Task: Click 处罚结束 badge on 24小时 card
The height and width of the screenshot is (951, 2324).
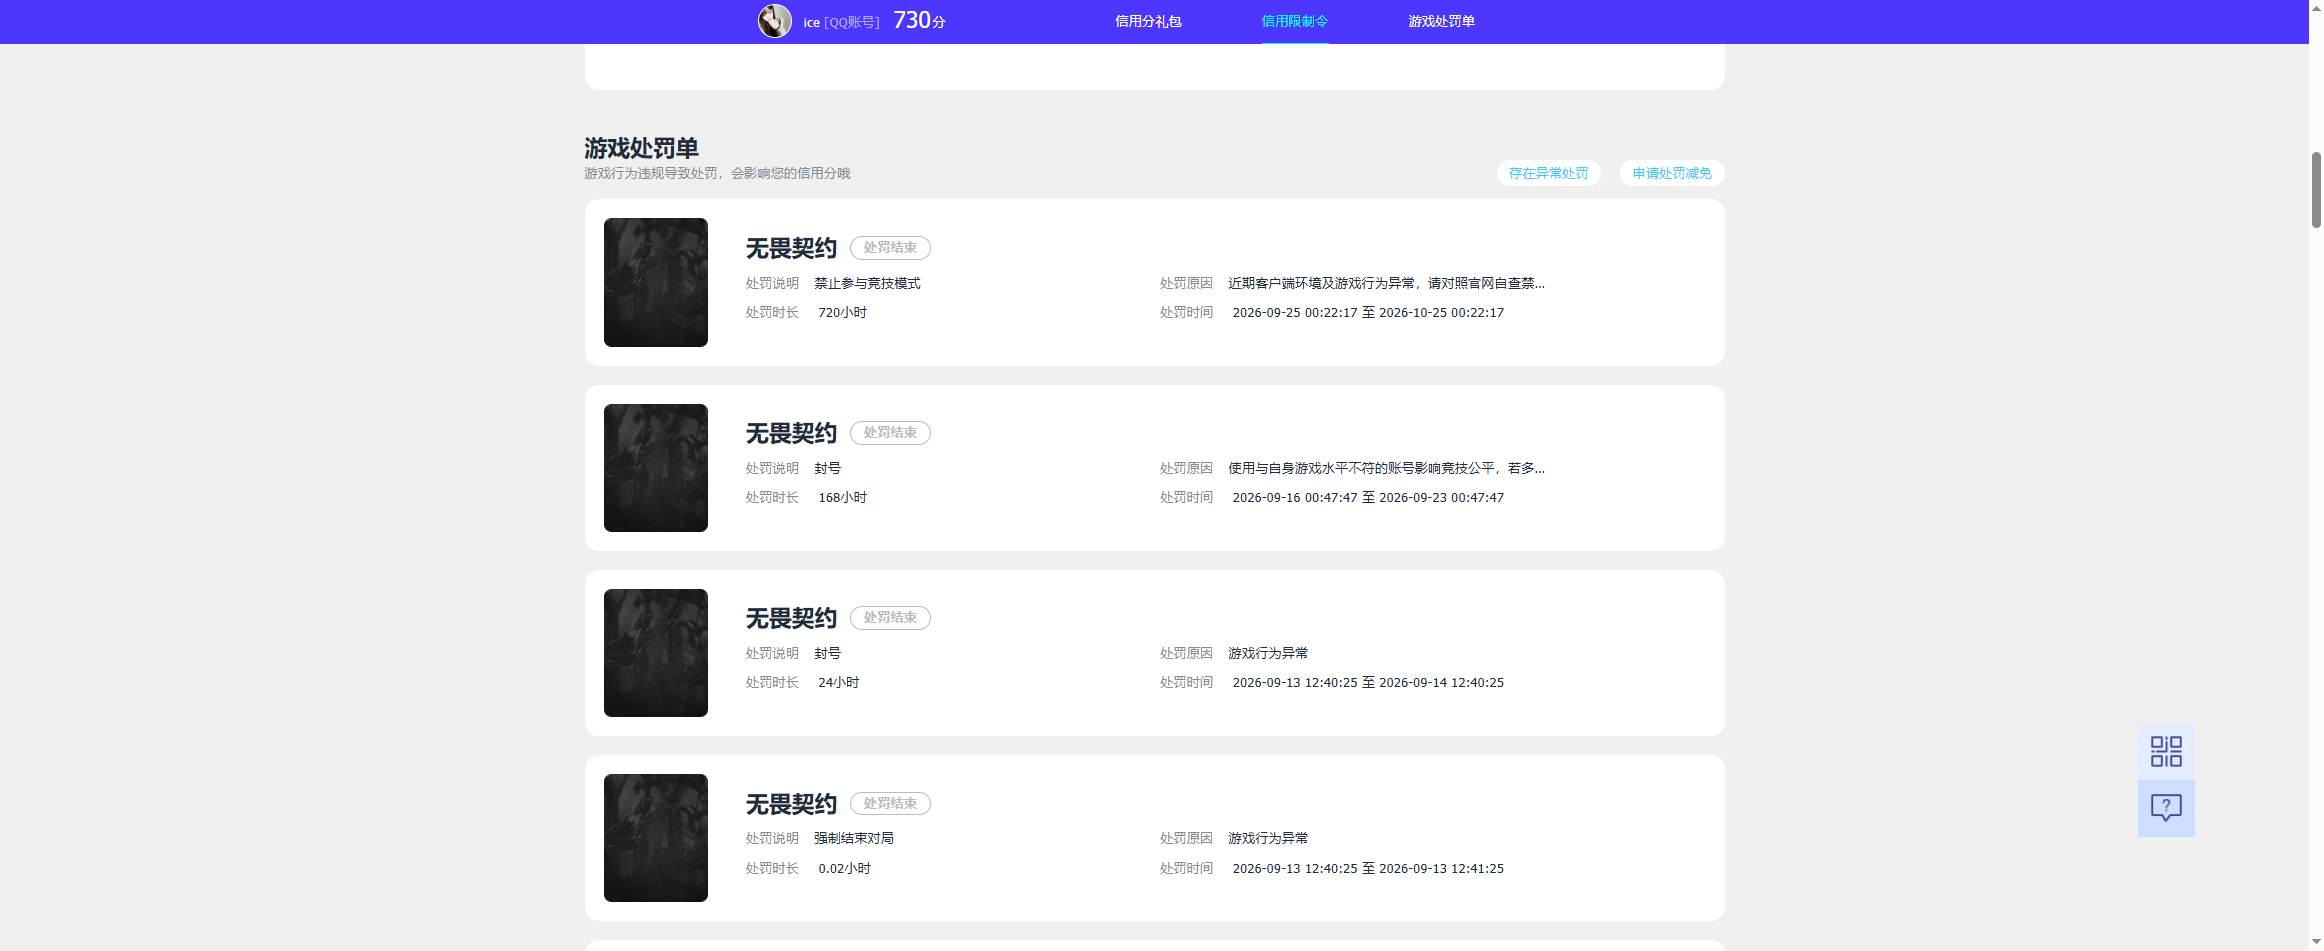Action: tap(890, 617)
